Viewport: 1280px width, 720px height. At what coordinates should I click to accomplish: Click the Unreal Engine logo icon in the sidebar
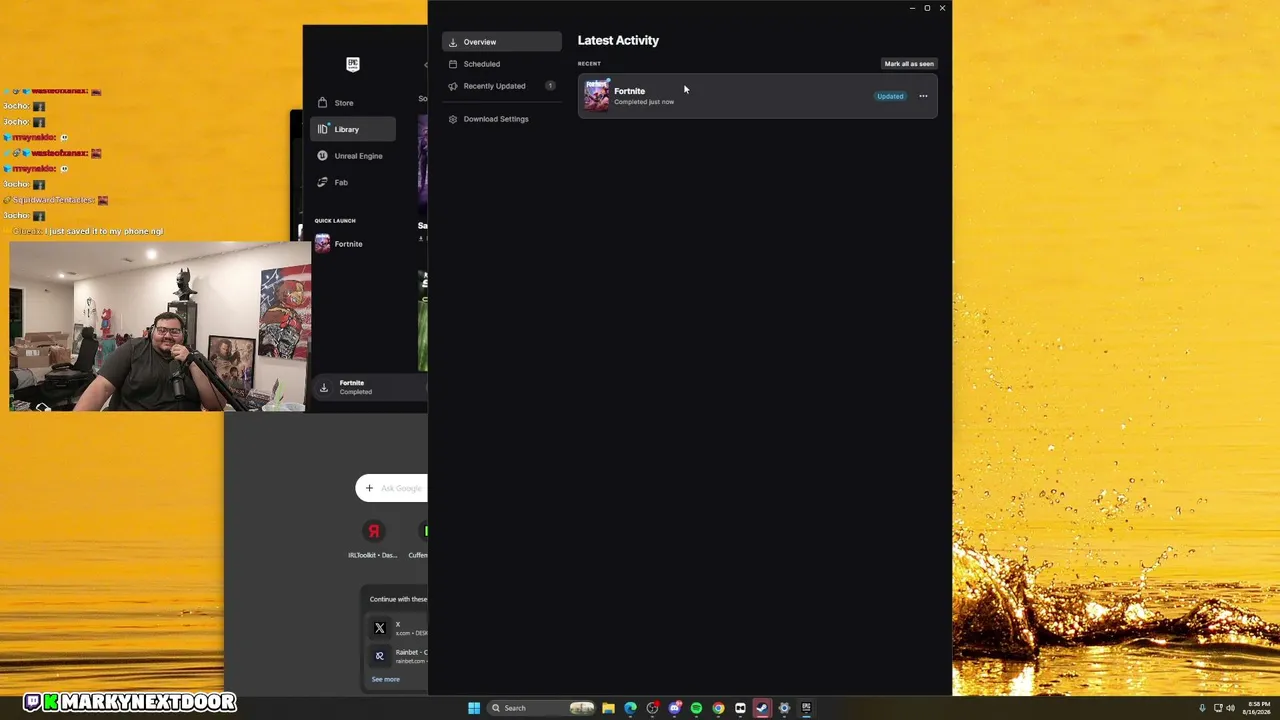(x=322, y=156)
